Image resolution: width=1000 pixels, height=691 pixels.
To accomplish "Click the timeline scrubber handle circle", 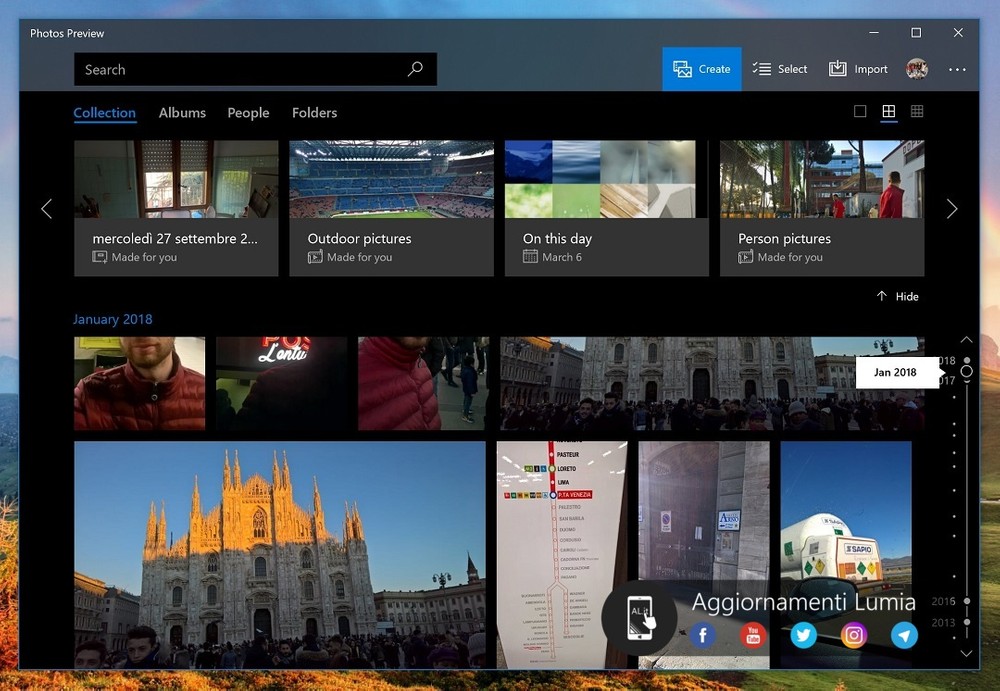I will [x=967, y=371].
